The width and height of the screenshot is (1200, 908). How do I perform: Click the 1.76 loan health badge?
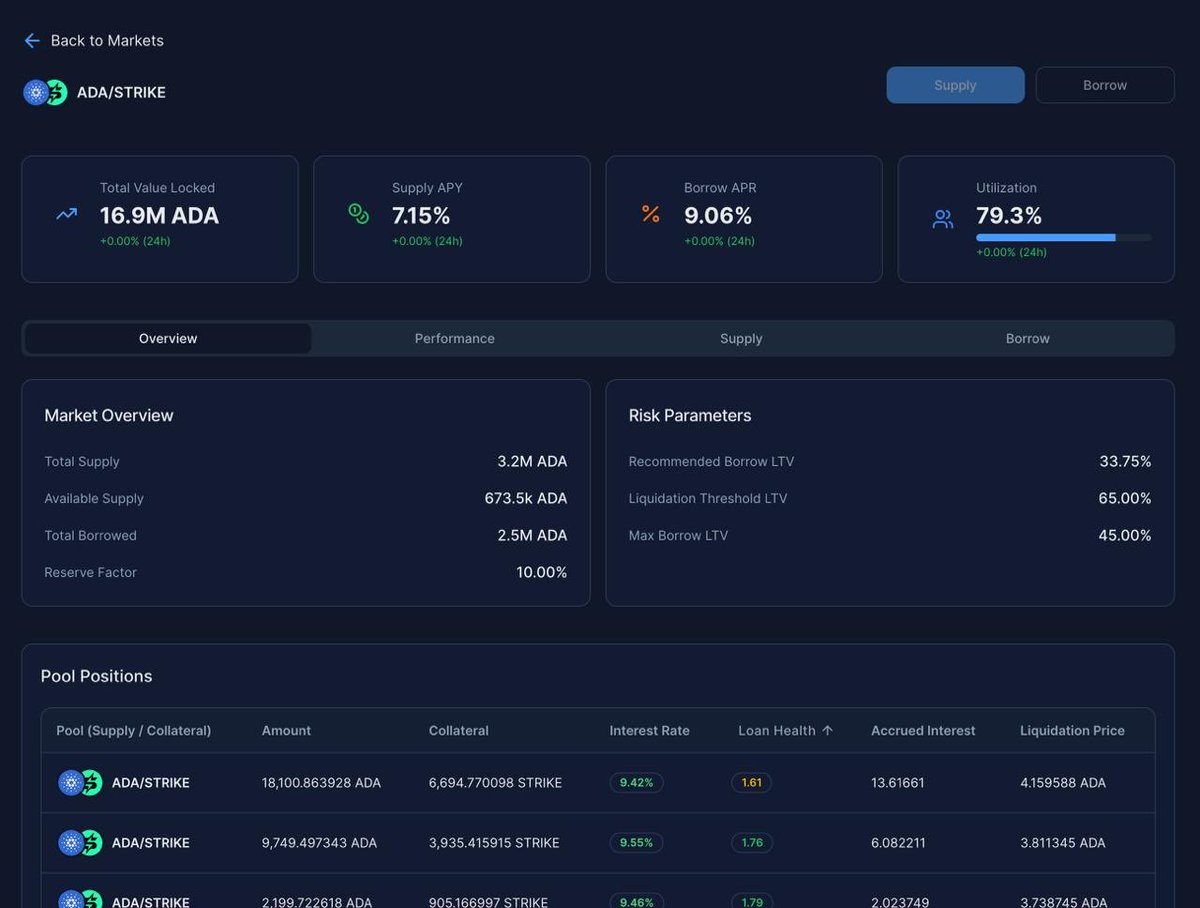(752, 843)
